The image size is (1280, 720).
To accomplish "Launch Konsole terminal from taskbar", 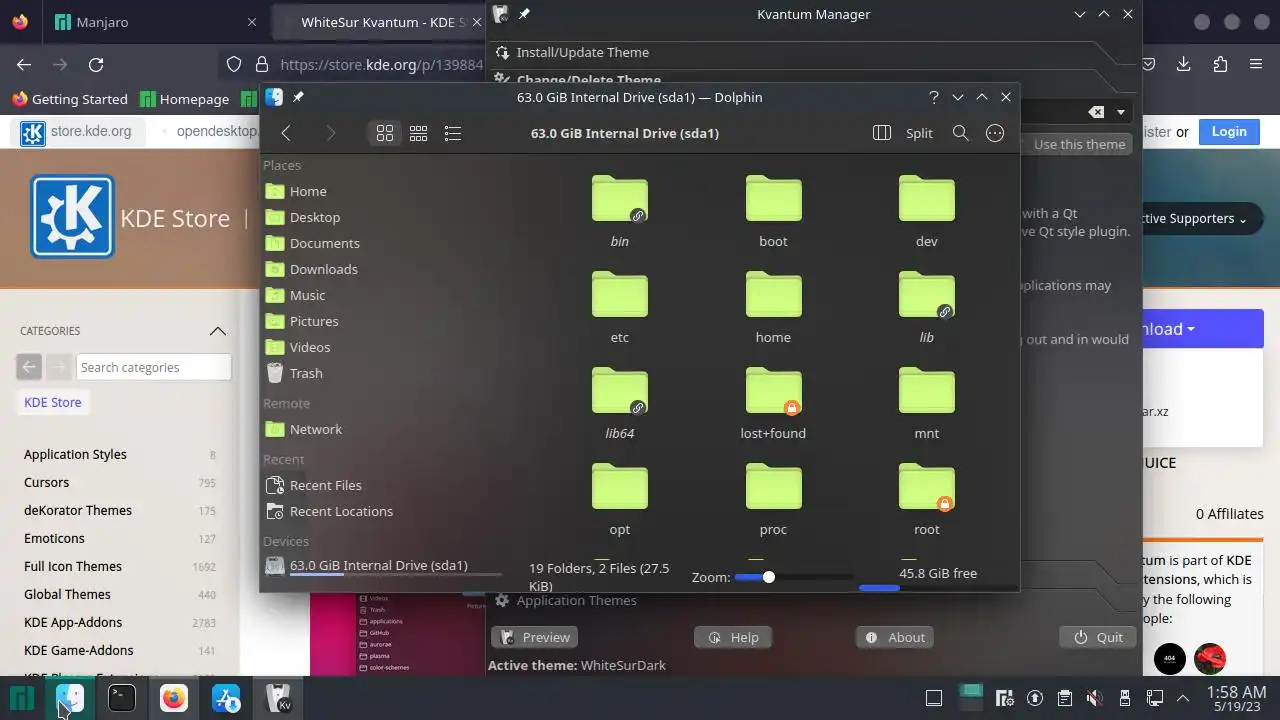I will point(122,698).
